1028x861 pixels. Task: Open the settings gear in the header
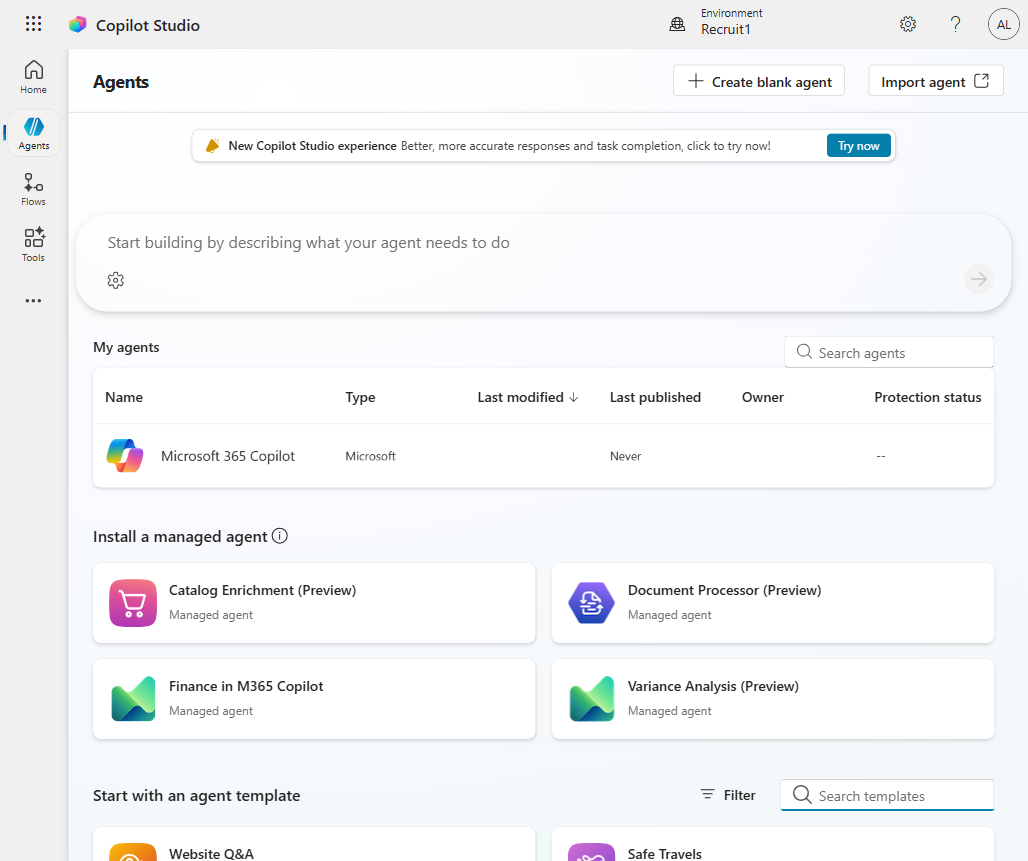[x=907, y=24]
